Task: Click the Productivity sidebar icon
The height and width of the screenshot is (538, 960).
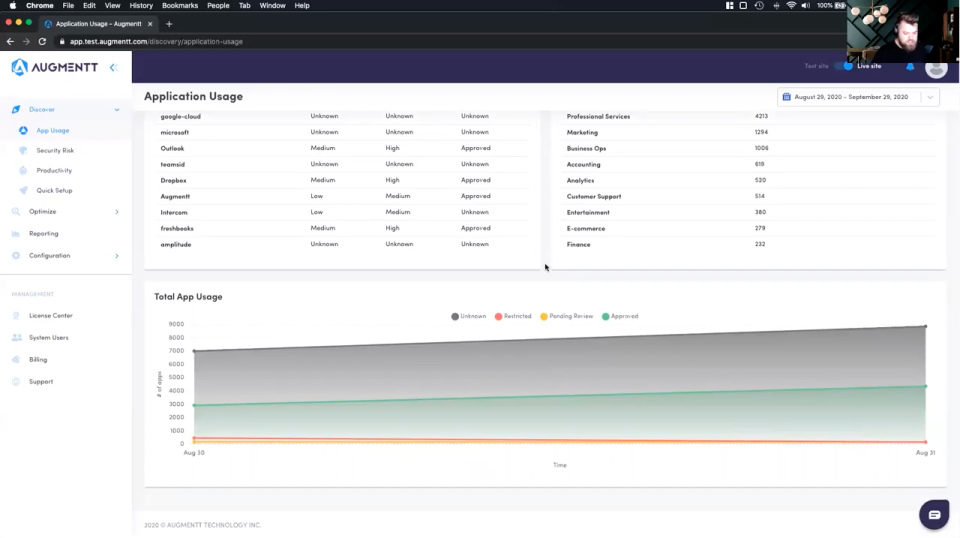Action: coord(23,171)
